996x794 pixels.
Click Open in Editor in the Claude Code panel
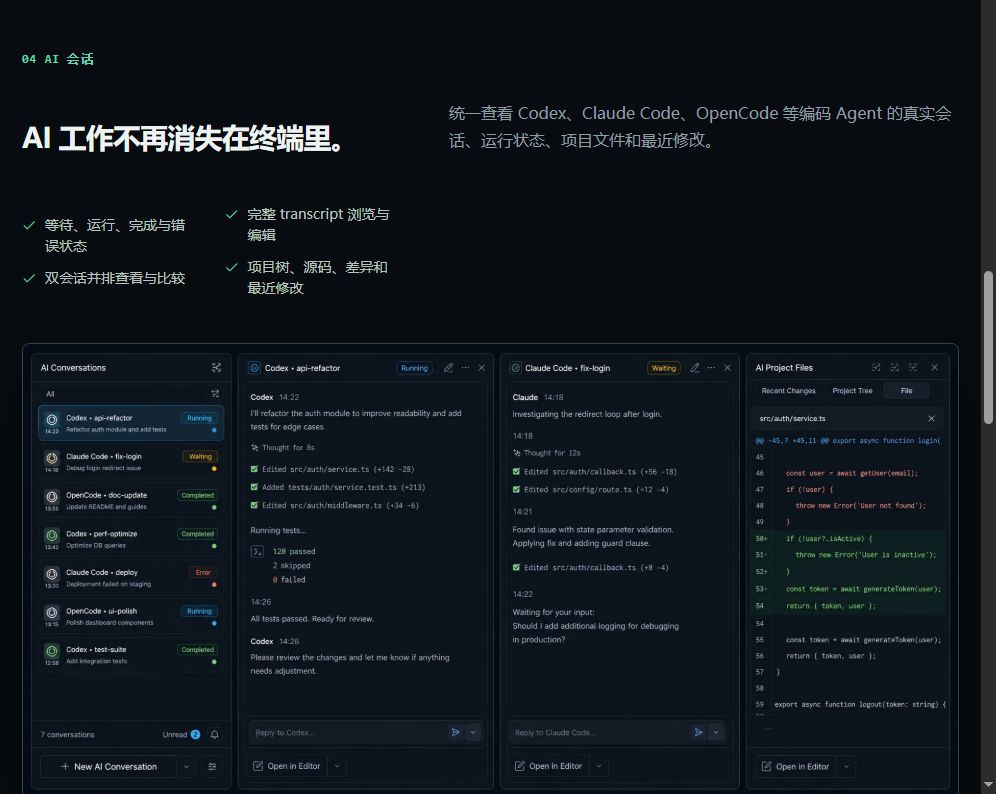pos(549,766)
